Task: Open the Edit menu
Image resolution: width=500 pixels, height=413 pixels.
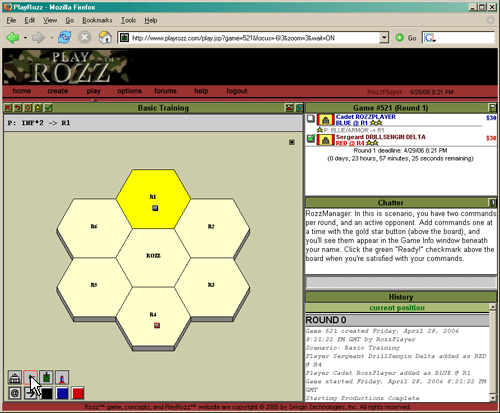Action: click(x=30, y=20)
